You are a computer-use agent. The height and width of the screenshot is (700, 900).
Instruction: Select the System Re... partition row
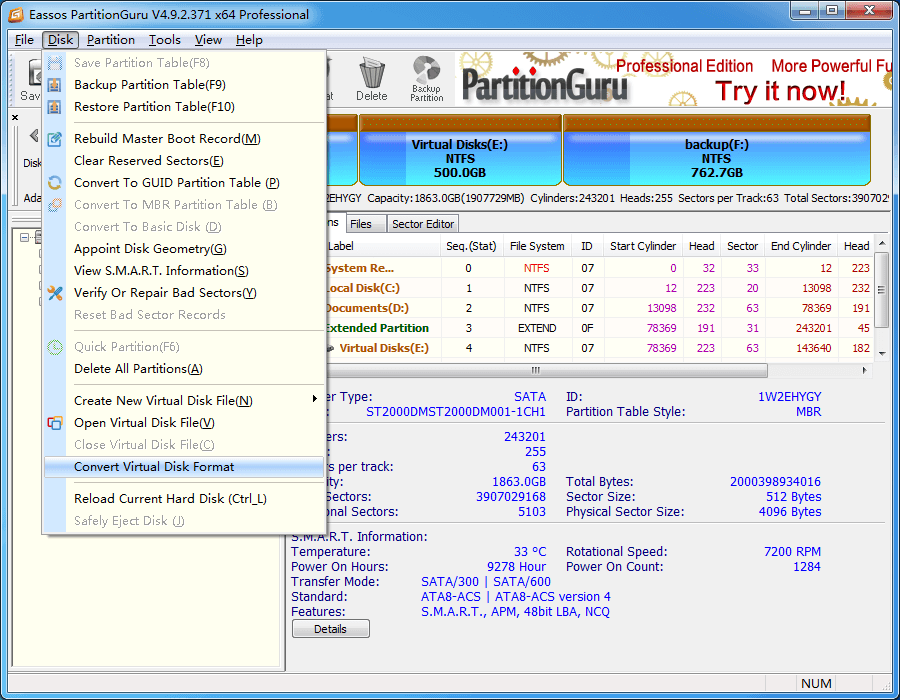click(x=599, y=268)
